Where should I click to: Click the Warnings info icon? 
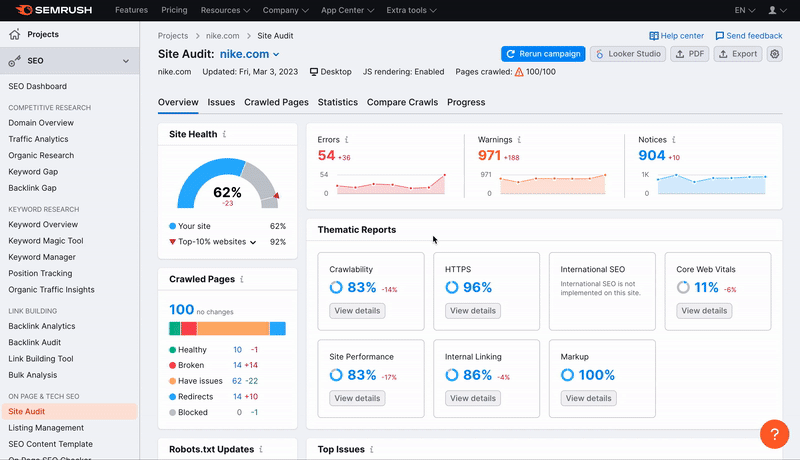click(519, 140)
